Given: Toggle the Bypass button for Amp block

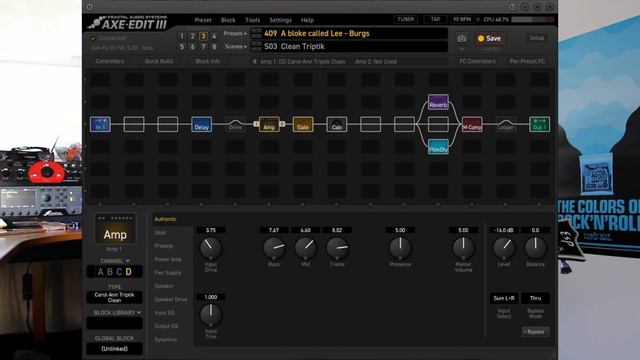Looking at the screenshot, I should [535, 332].
